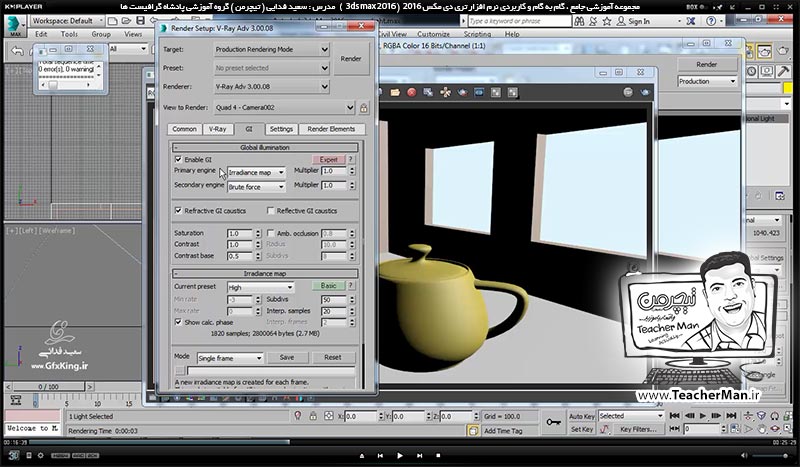Click the Reset button for irradiance map
This screenshot has height=467, width=800.
point(333,357)
